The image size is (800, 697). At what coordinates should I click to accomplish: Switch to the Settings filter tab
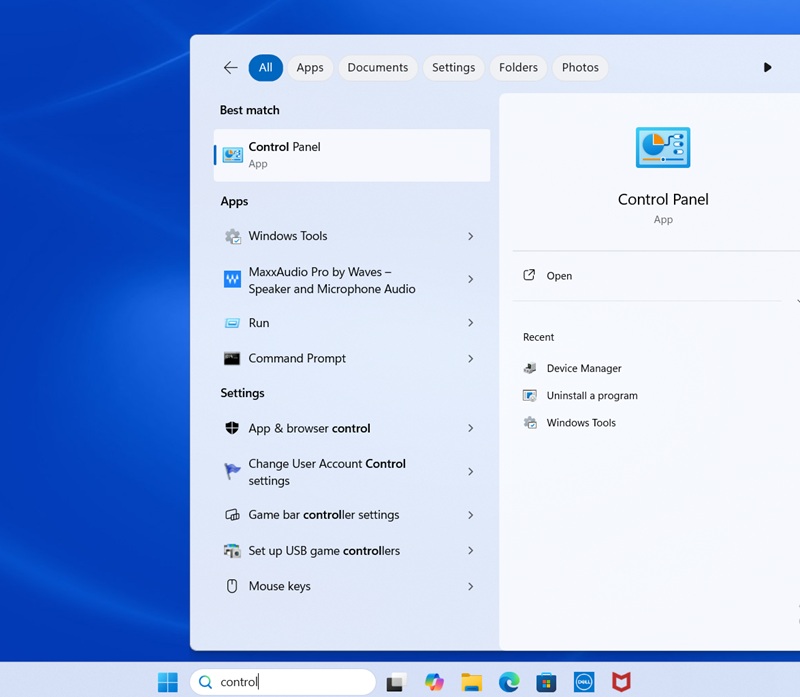tap(453, 67)
